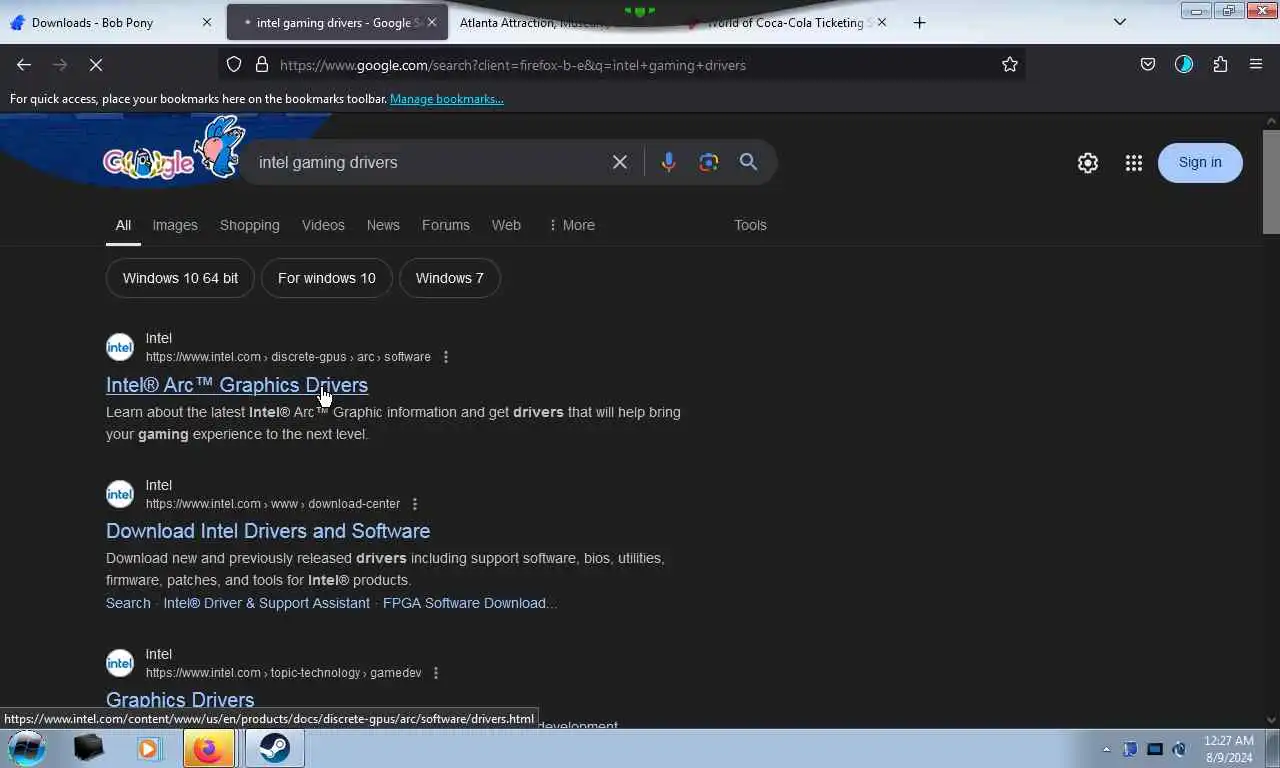Open Firefox from the taskbar
This screenshot has width=1280, height=768.
pyautogui.click(x=208, y=748)
